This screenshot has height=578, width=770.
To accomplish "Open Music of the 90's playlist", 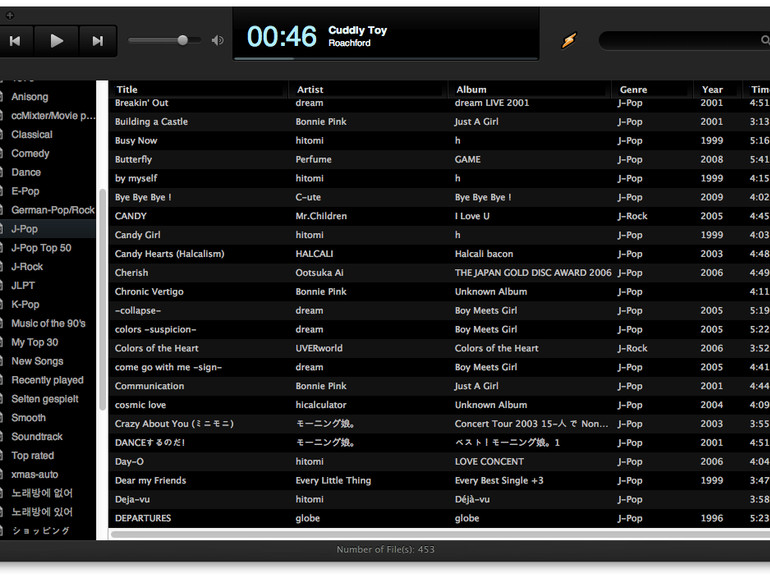I will click(48, 324).
